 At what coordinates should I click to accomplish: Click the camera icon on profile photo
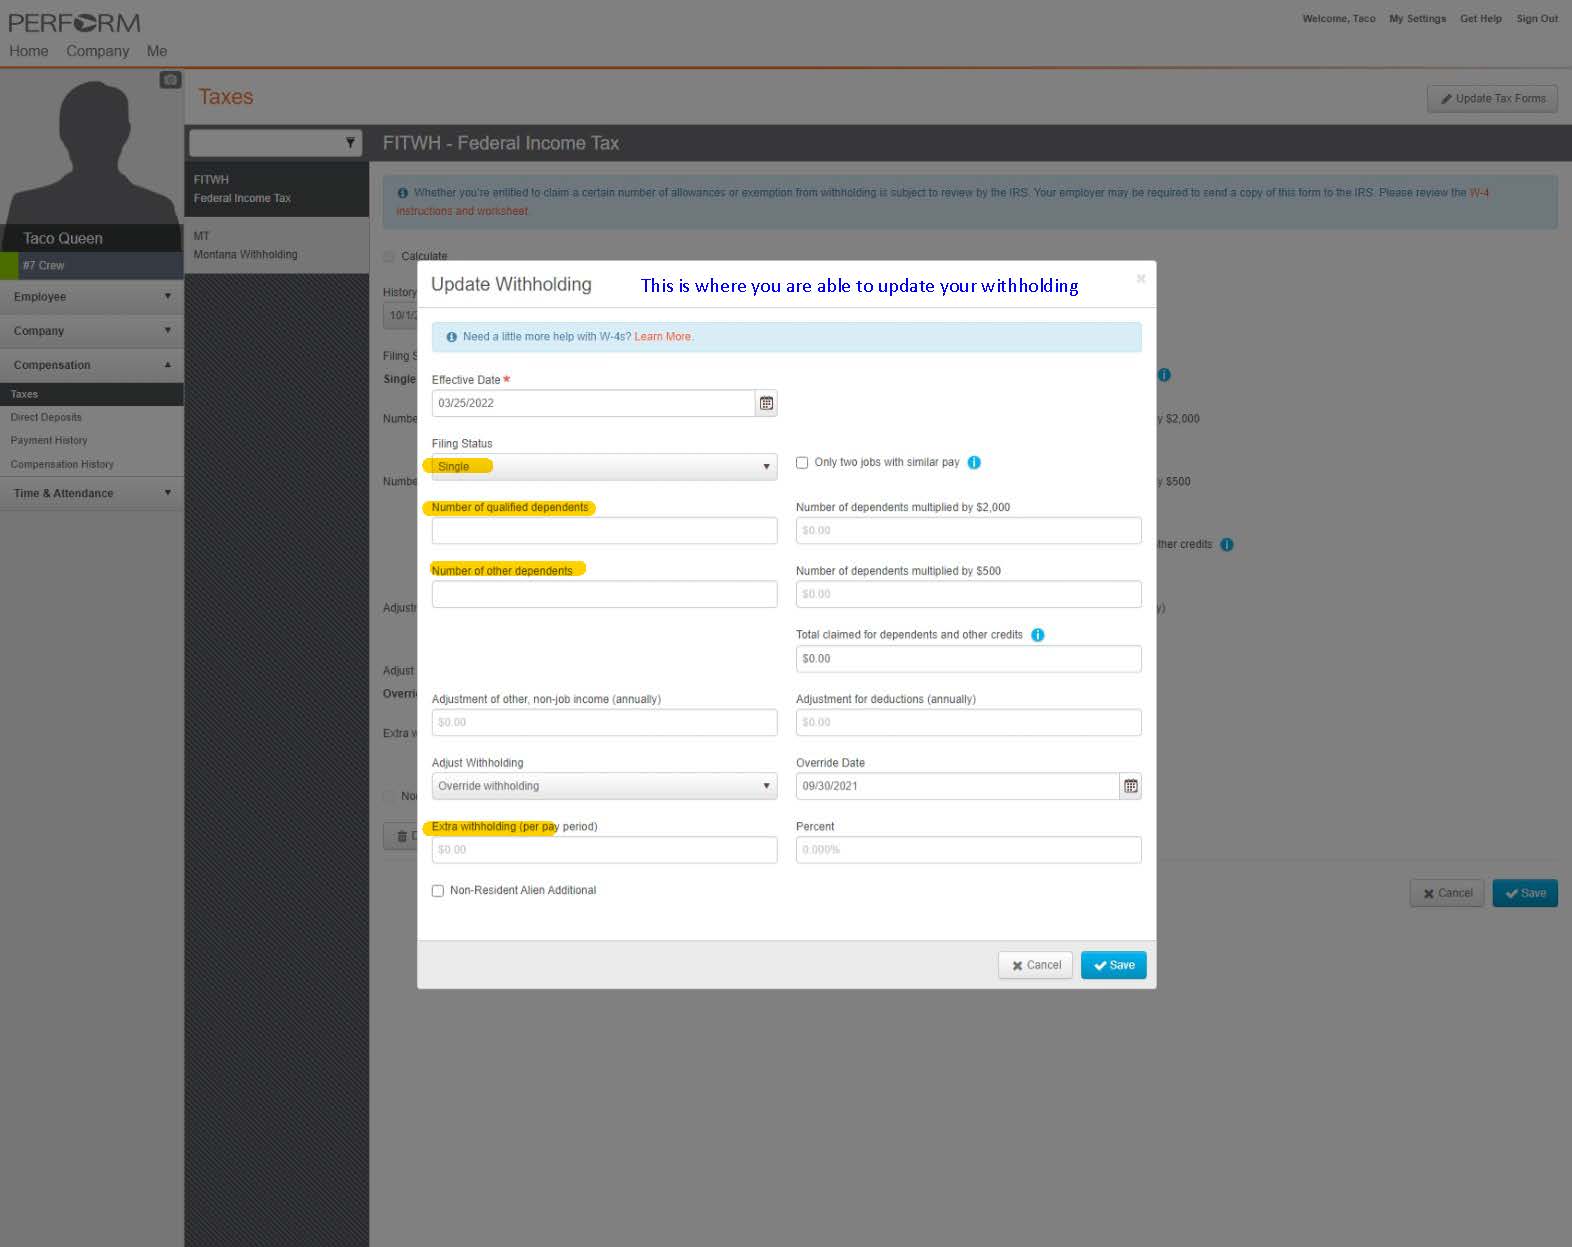pos(170,80)
